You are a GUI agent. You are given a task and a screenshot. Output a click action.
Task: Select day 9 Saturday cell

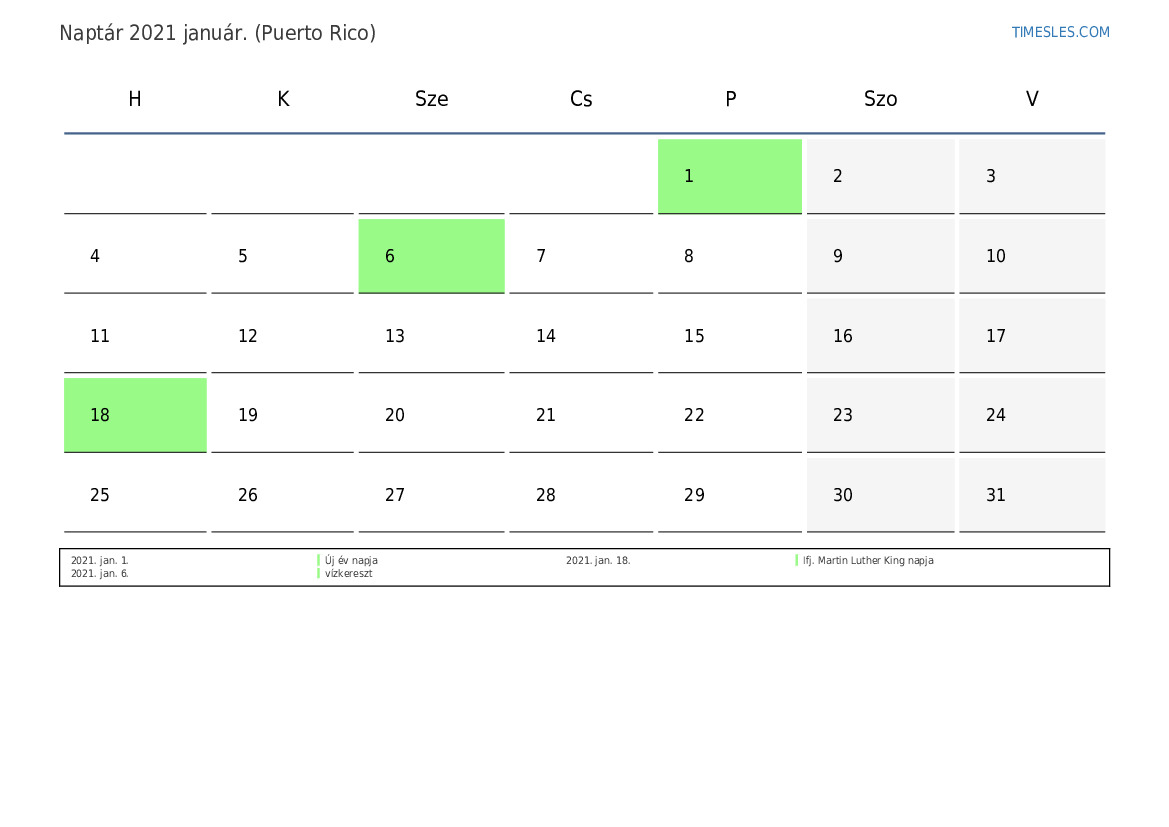point(880,256)
